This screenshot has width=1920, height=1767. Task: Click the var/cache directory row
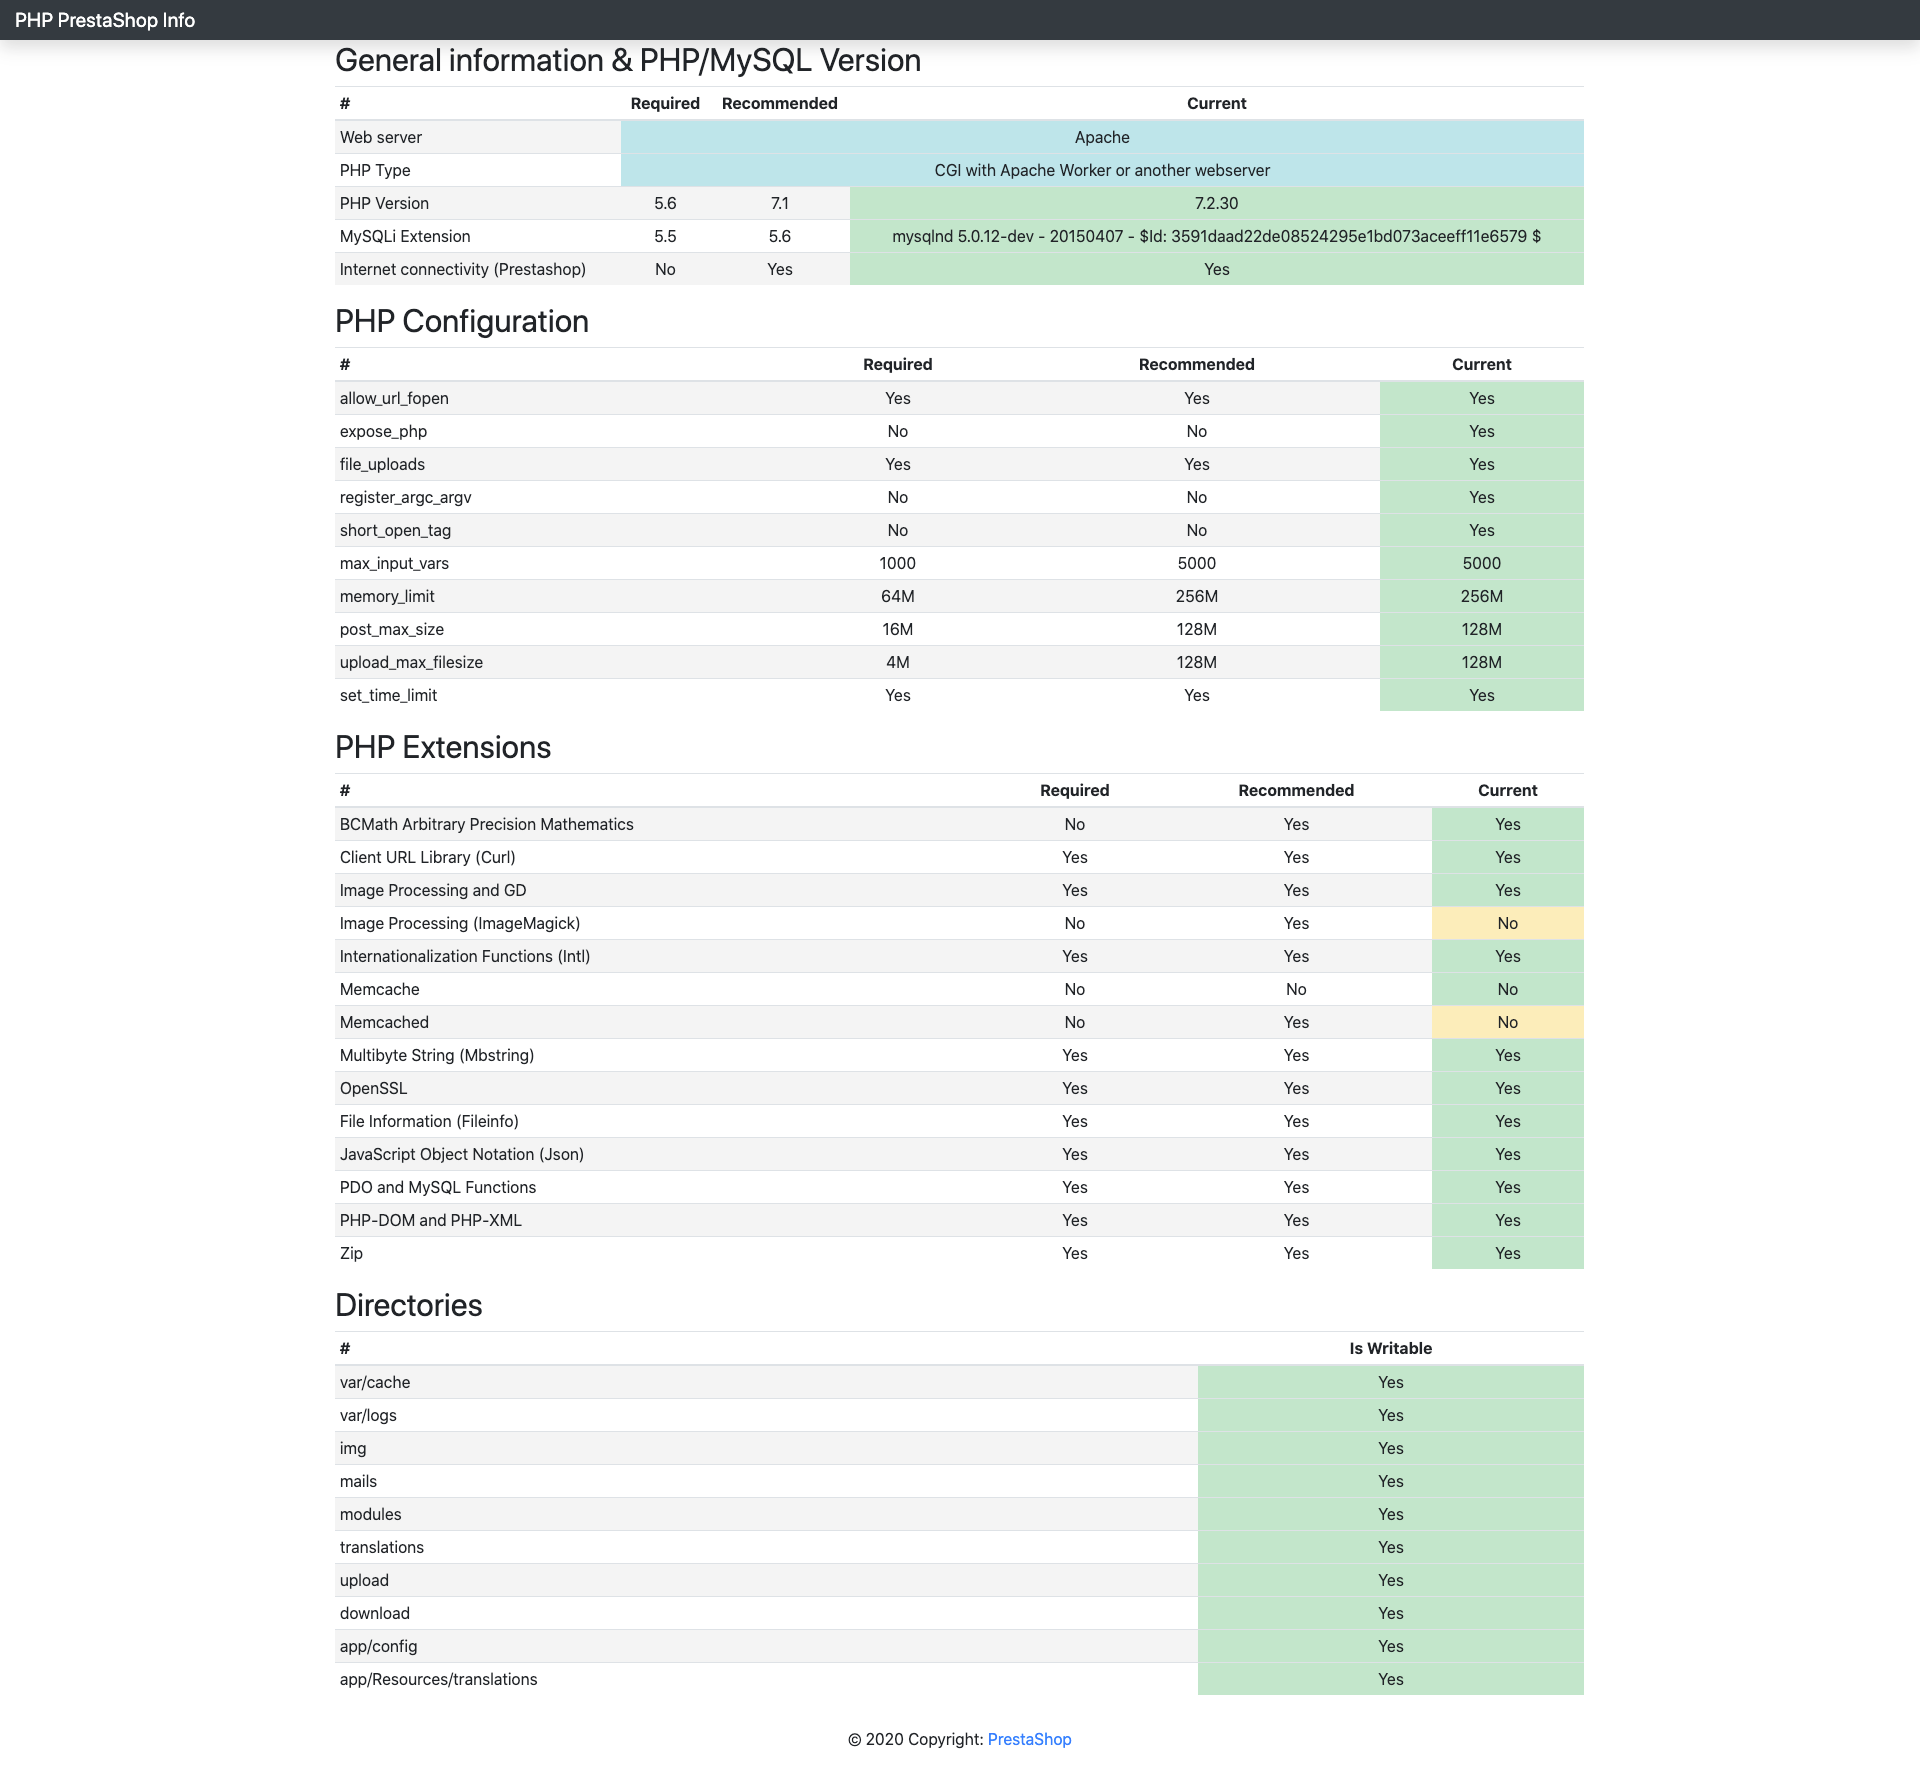click(375, 1382)
